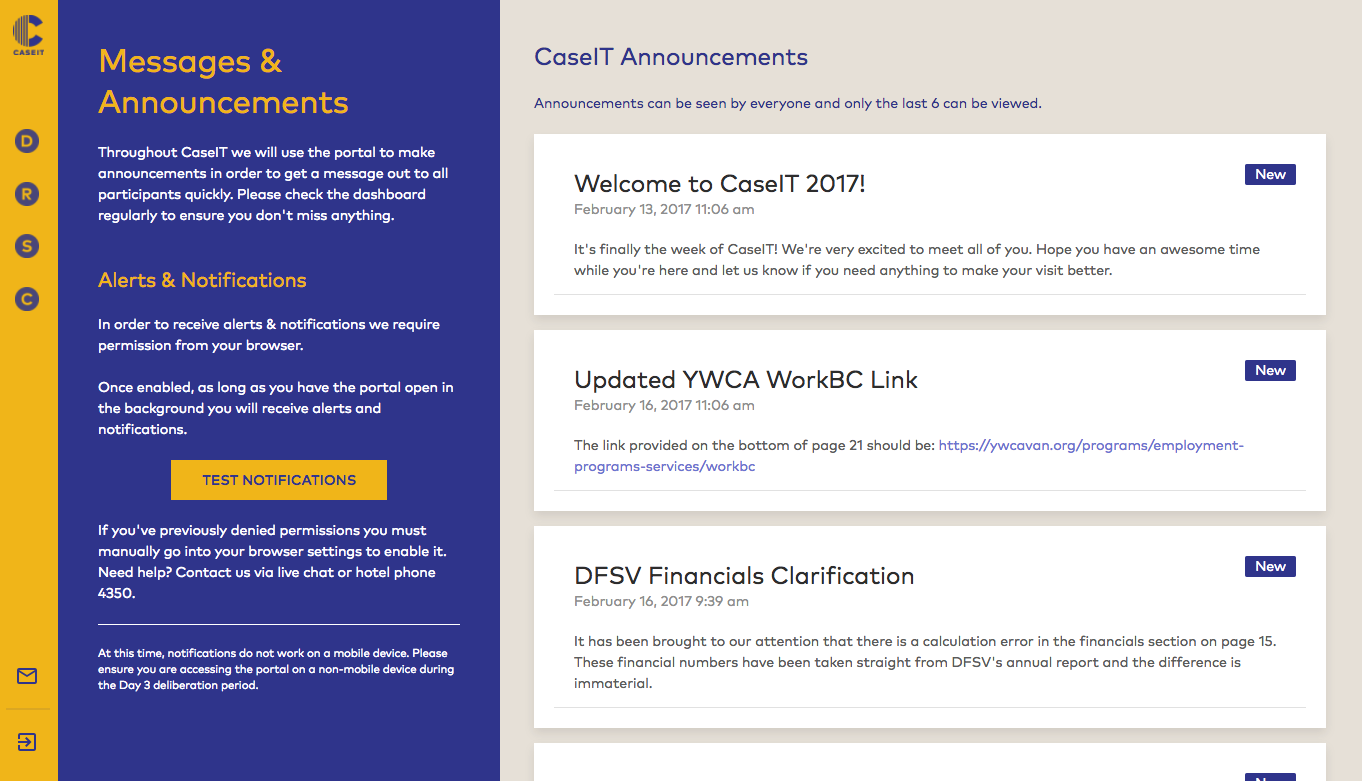Select the Welcome to CaseIT 2017 heading
Screen dimensions: 1362x781
click(719, 184)
